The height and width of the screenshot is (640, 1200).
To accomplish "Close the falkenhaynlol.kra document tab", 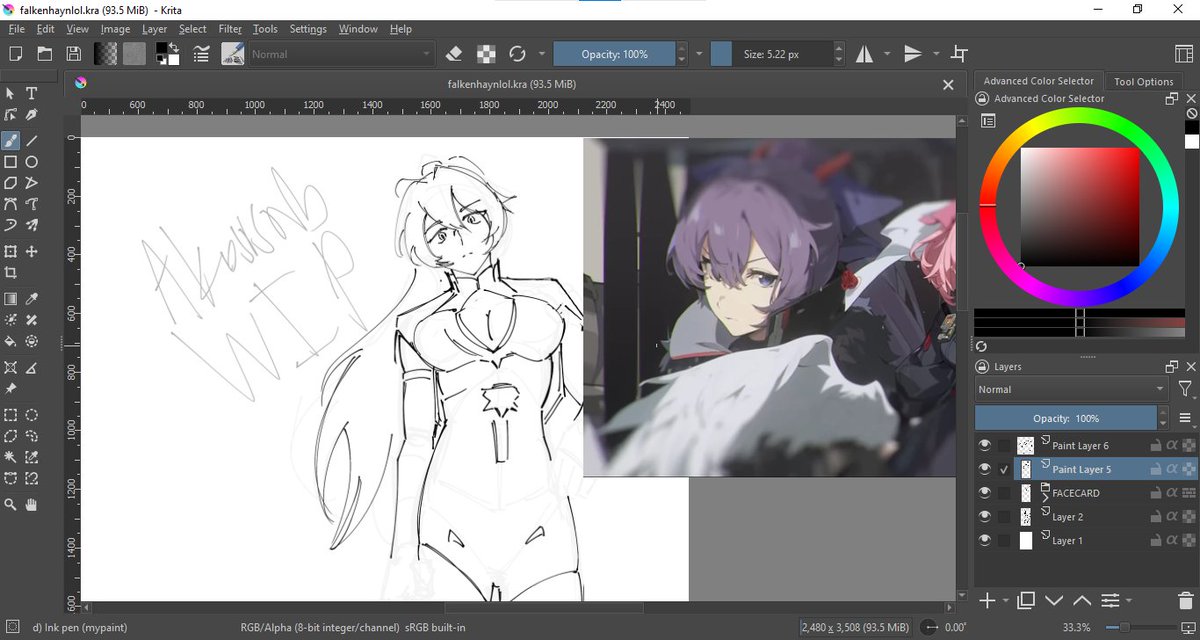I will tap(948, 86).
